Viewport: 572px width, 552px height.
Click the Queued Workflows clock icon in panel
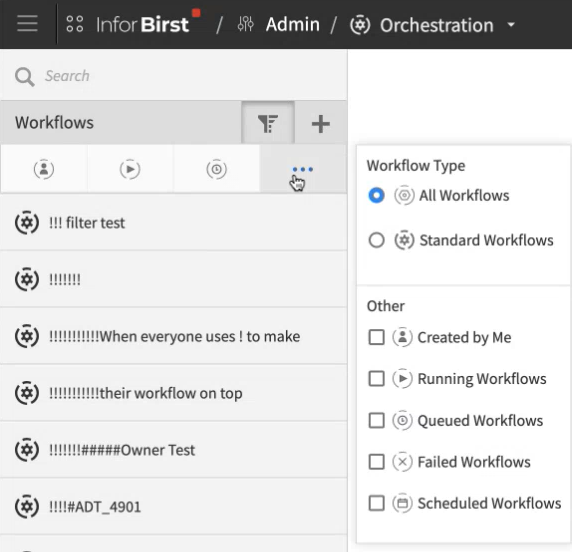pyautogui.click(x=402, y=420)
